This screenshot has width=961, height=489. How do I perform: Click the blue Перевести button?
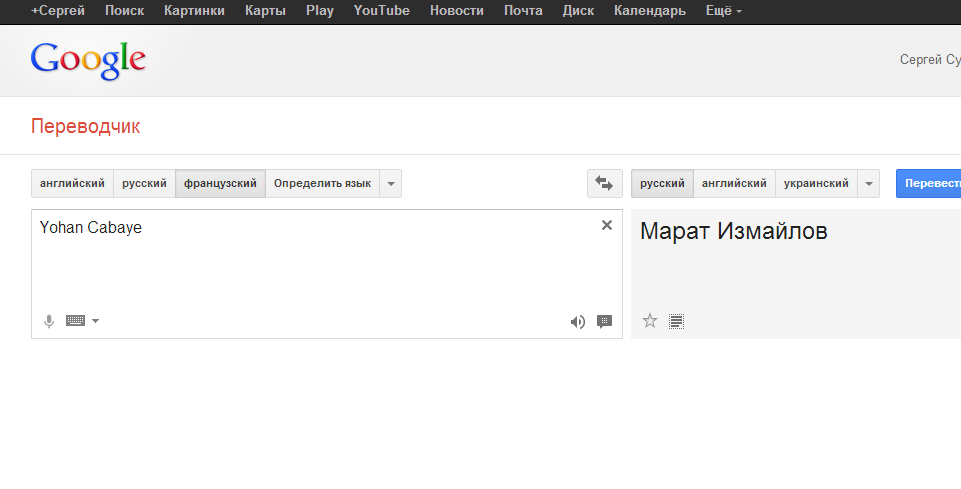(929, 183)
